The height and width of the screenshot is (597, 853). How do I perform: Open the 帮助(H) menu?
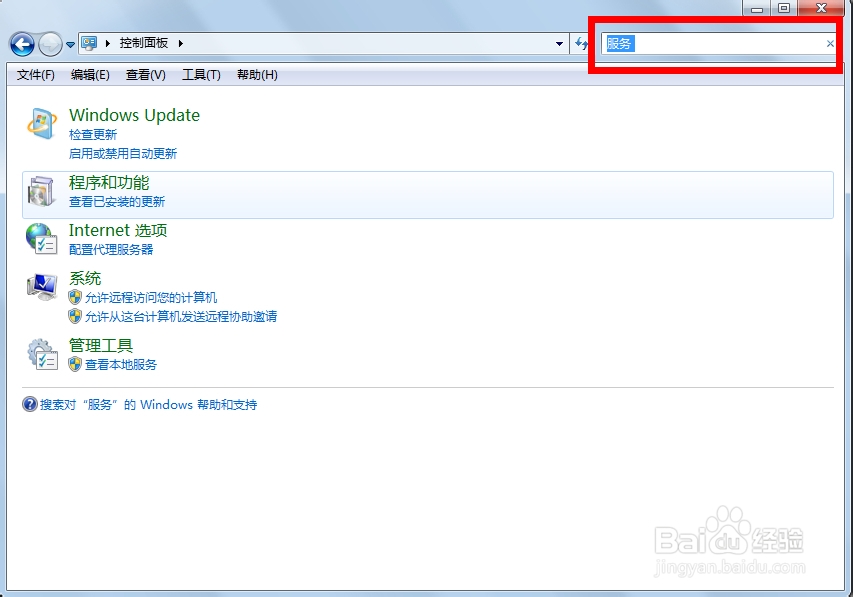pos(257,75)
